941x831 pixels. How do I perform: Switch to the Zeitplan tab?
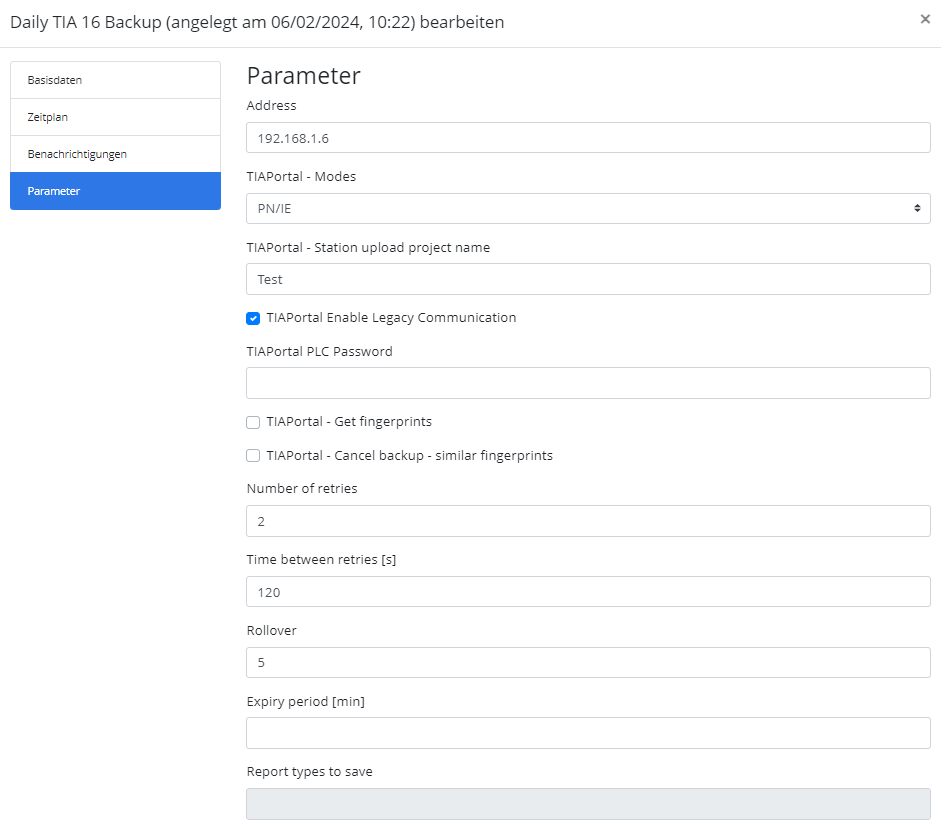point(115,117)
